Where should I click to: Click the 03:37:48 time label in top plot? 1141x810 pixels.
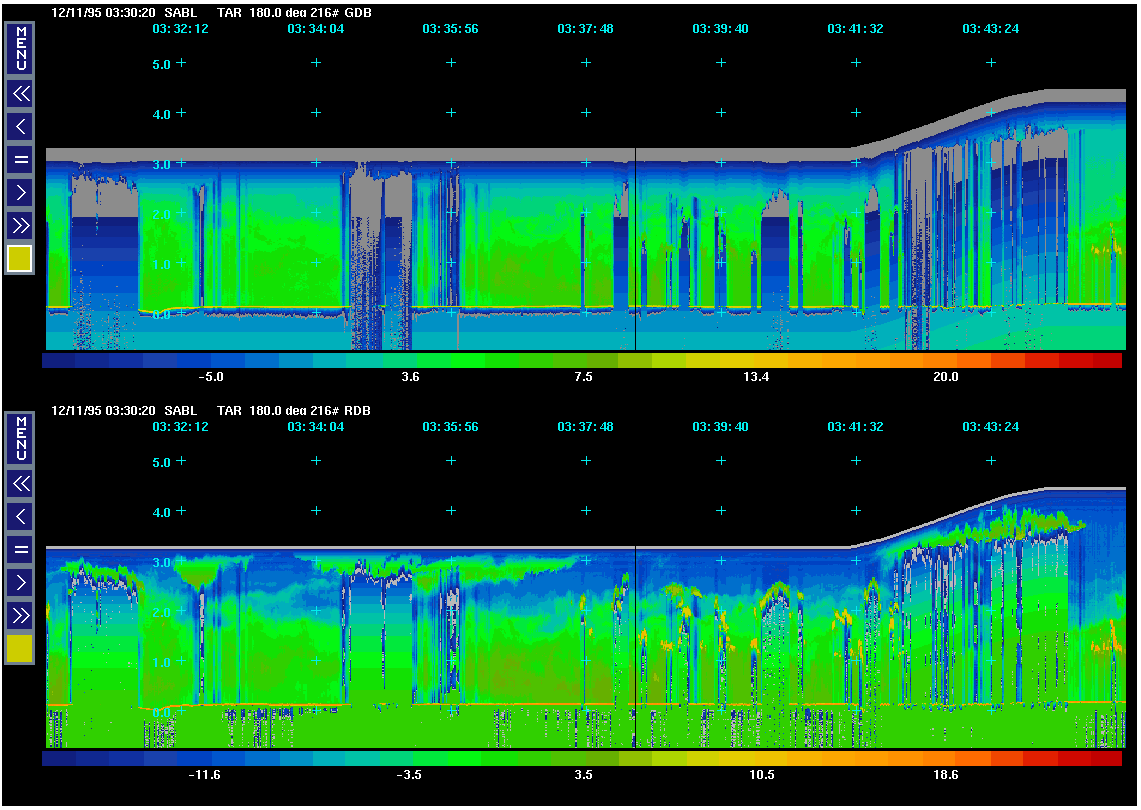(585, 29)
